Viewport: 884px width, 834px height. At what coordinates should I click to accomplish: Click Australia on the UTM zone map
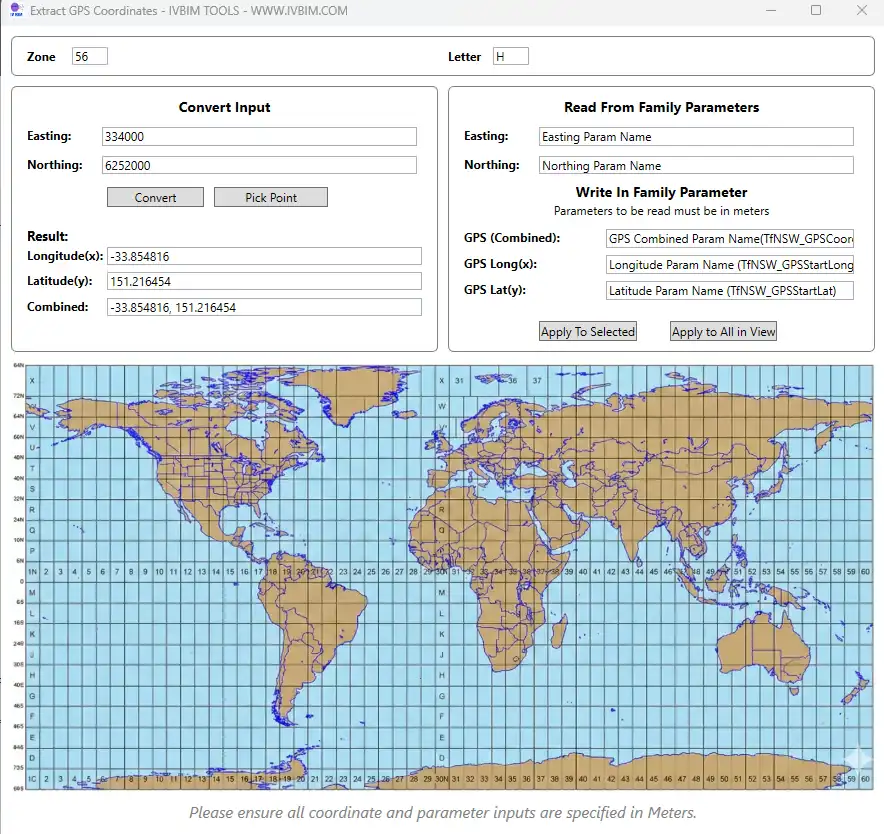(x=763, y=645)
